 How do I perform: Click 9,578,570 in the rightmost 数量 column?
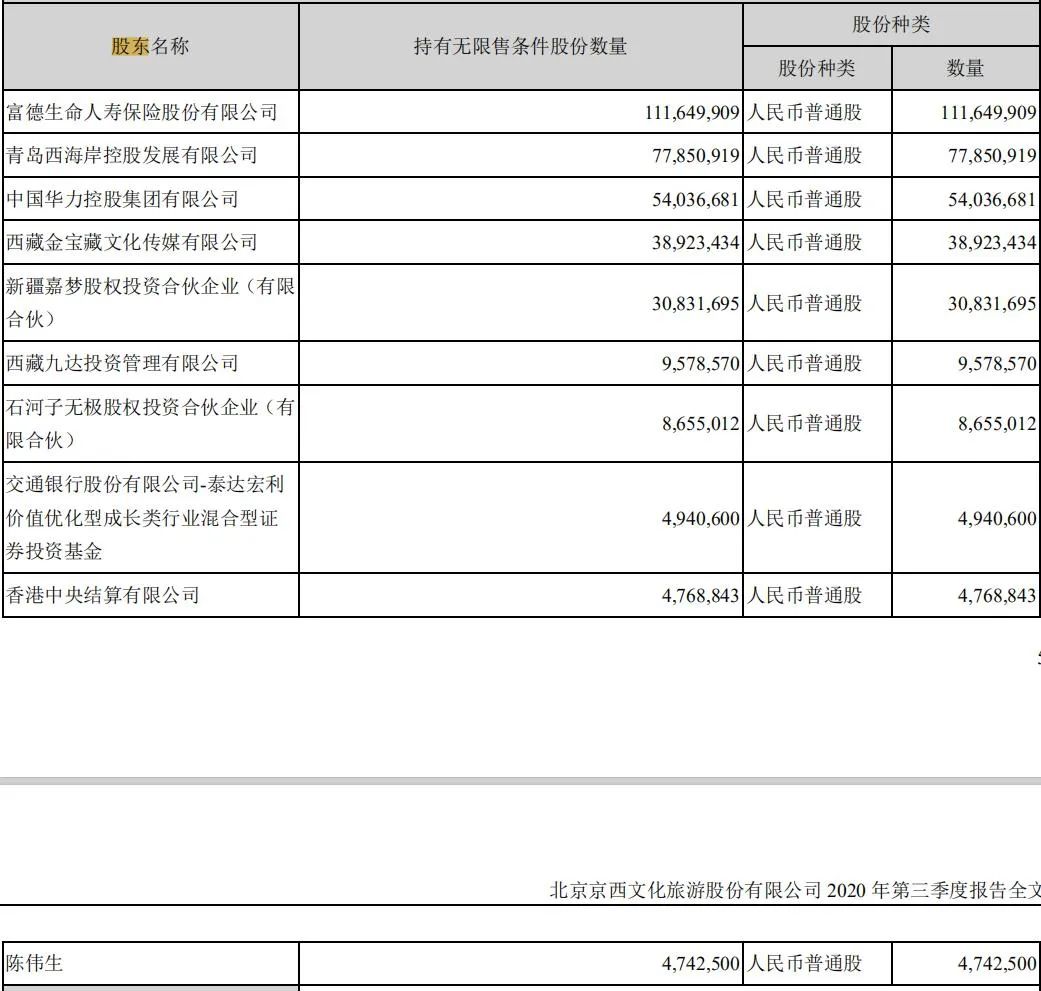click(997, 364)
